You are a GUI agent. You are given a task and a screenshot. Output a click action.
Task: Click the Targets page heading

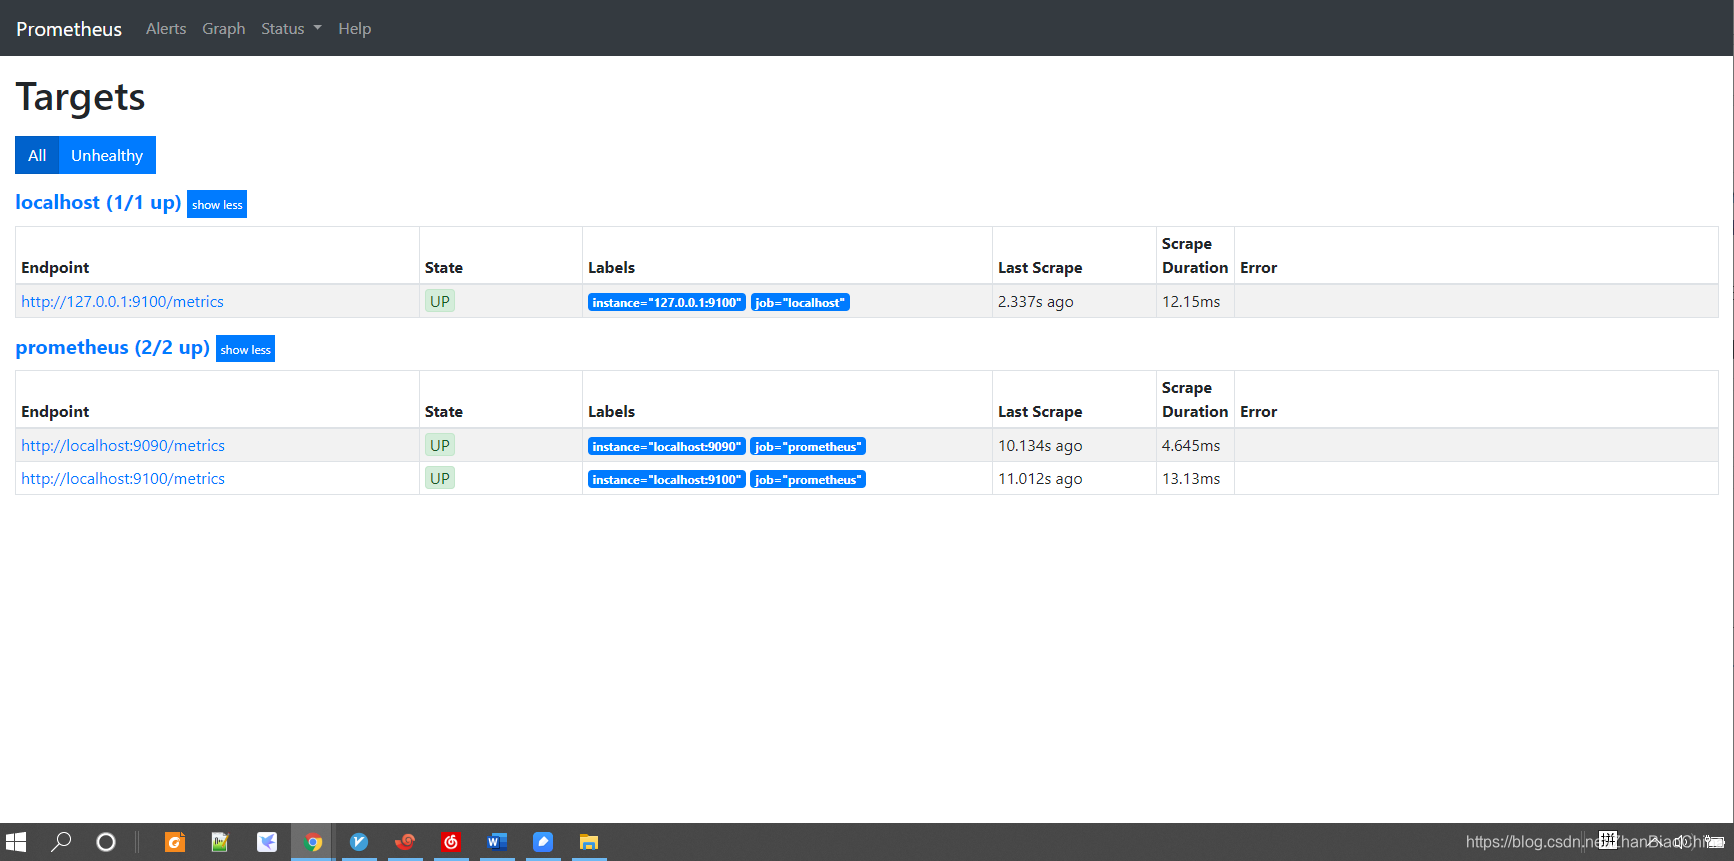[x=80, y=98]
